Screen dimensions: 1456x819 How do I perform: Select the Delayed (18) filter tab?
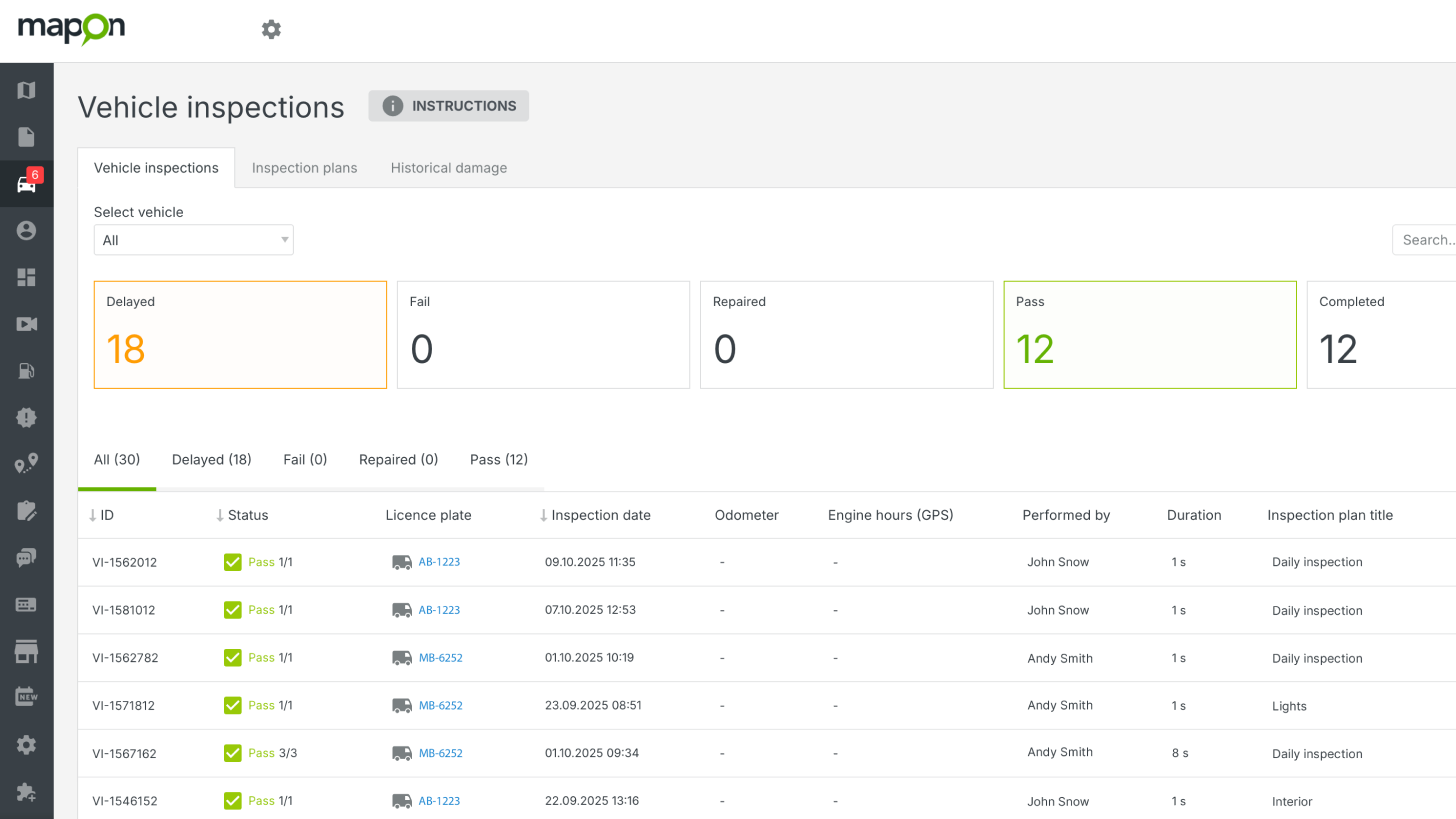click(211, 460)
